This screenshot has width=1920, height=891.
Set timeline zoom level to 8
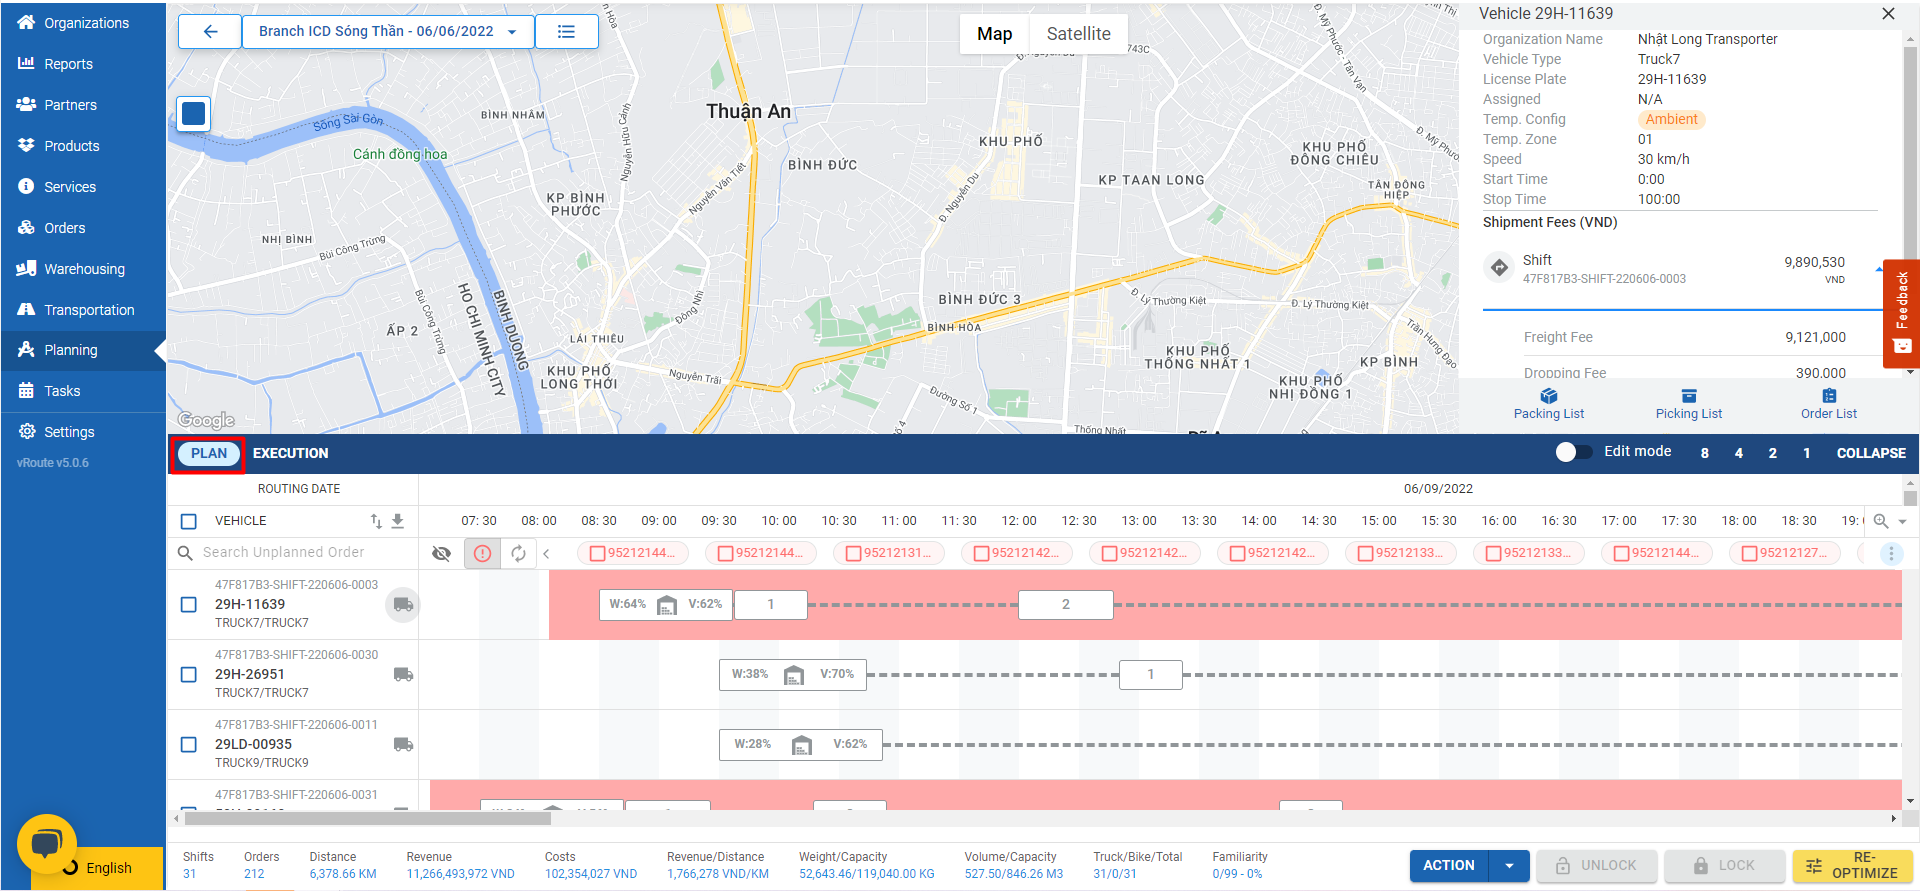pyautogui.click(x=1704, y=453)
